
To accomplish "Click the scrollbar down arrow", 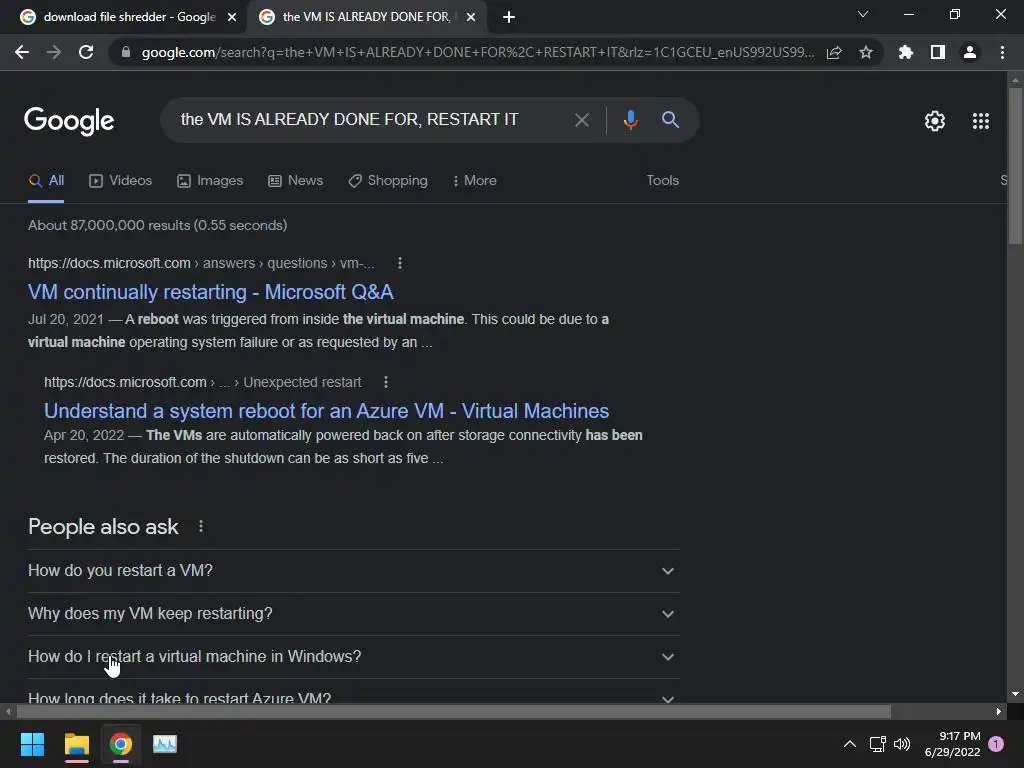I will coord(1014,694).
